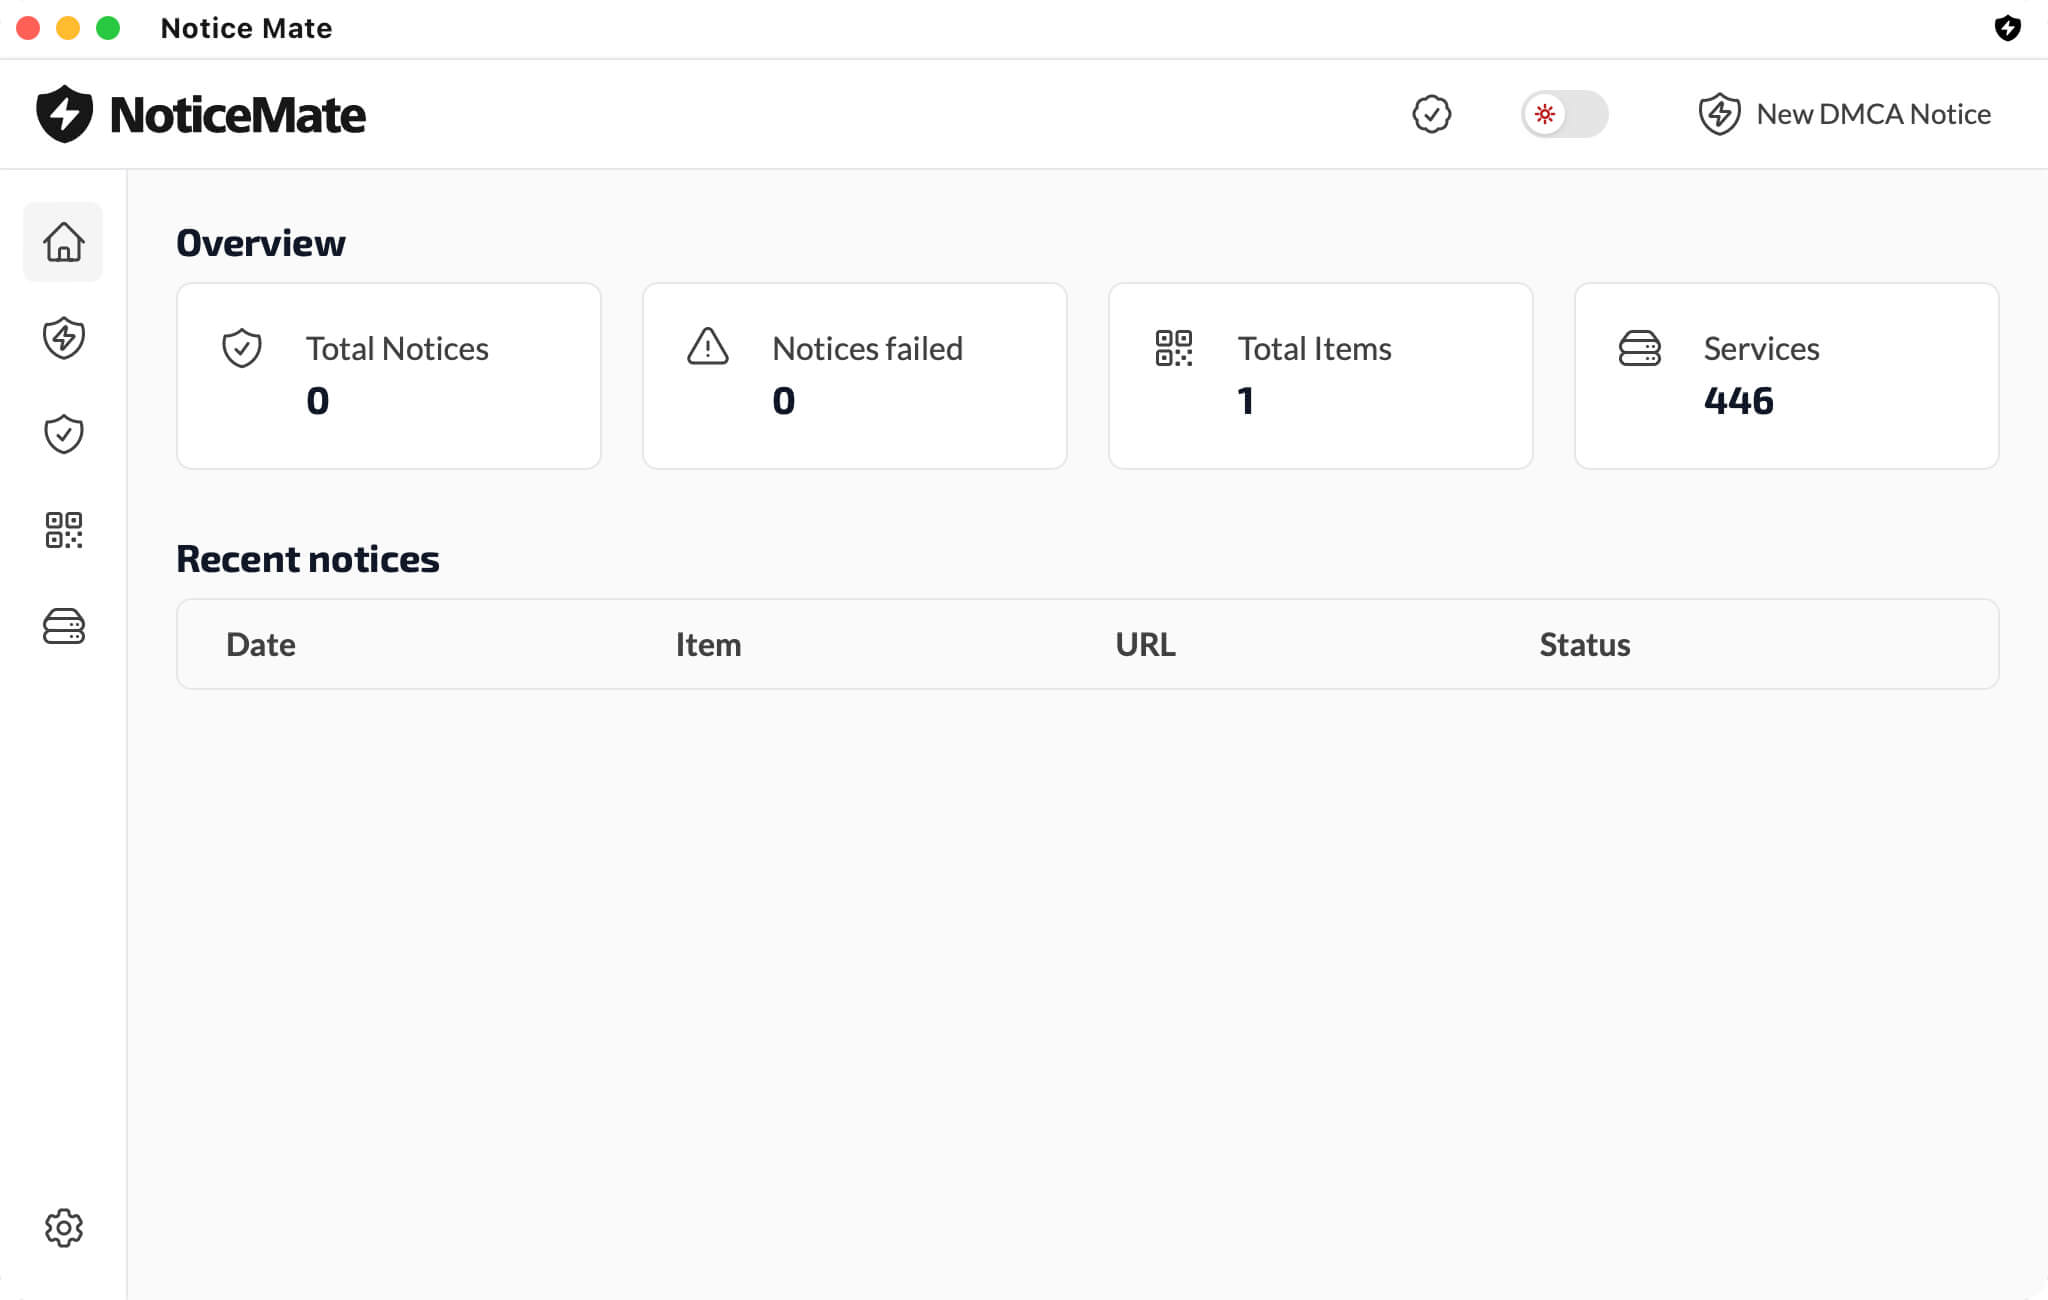Screen dimensions: 2048x1300
Task: Click the warning triangle icon
Action: tap(708, 347)
